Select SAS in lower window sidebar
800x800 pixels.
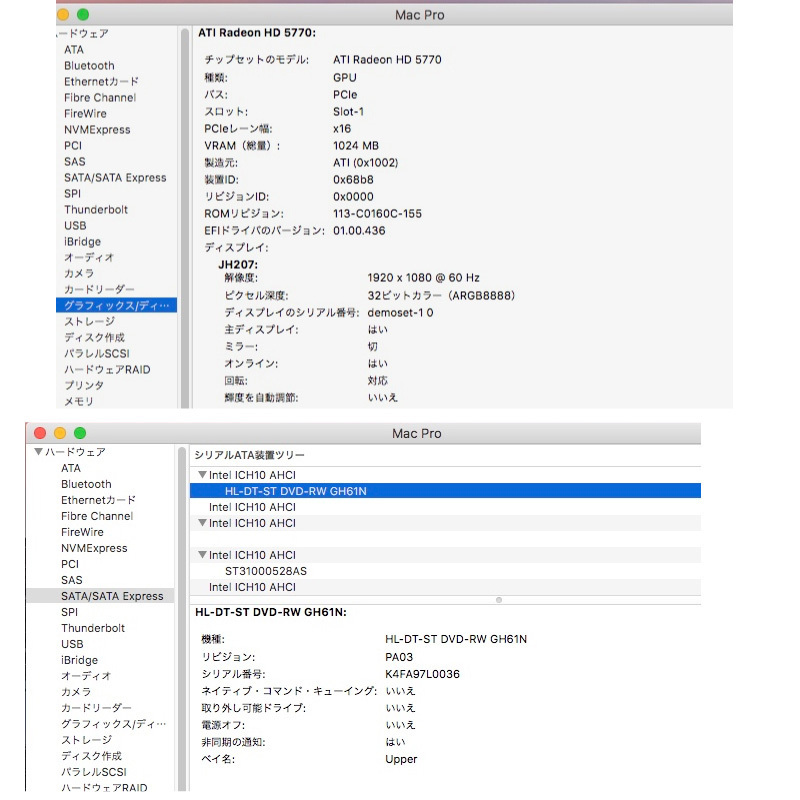[71, 580]
